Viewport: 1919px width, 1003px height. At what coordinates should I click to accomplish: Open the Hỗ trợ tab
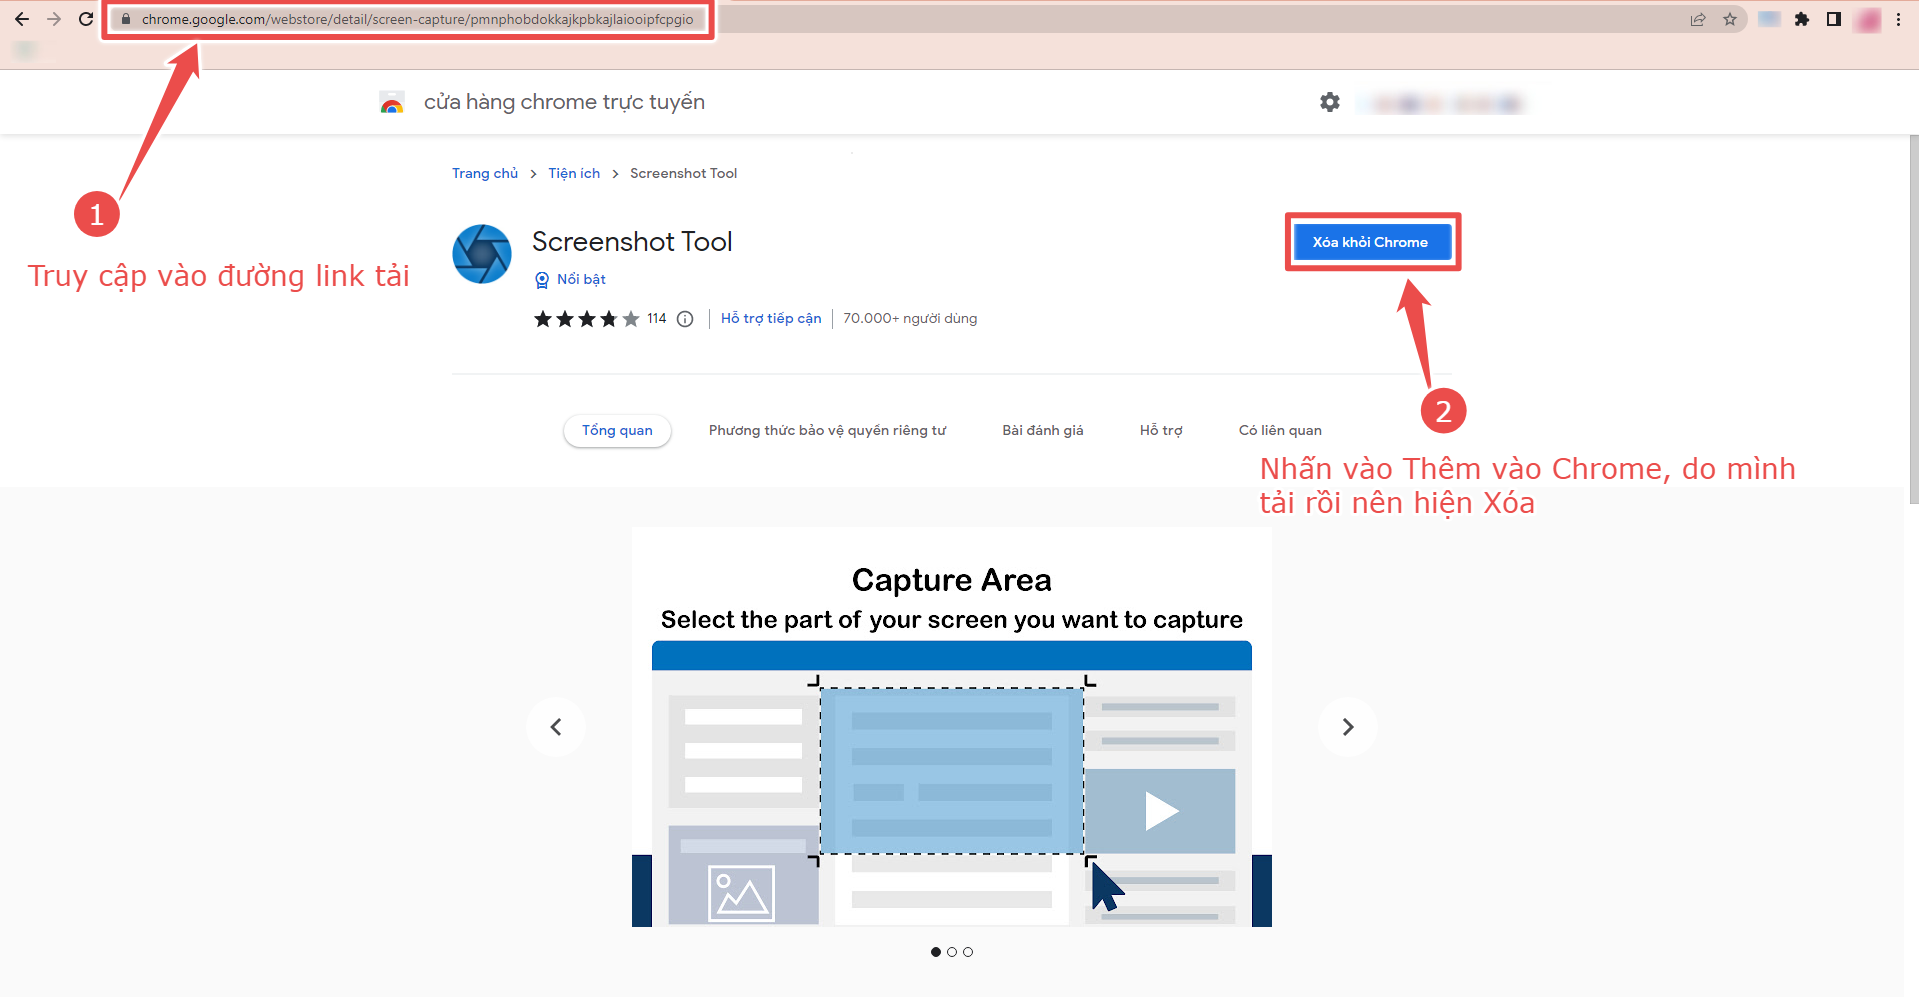(1160, 430)
